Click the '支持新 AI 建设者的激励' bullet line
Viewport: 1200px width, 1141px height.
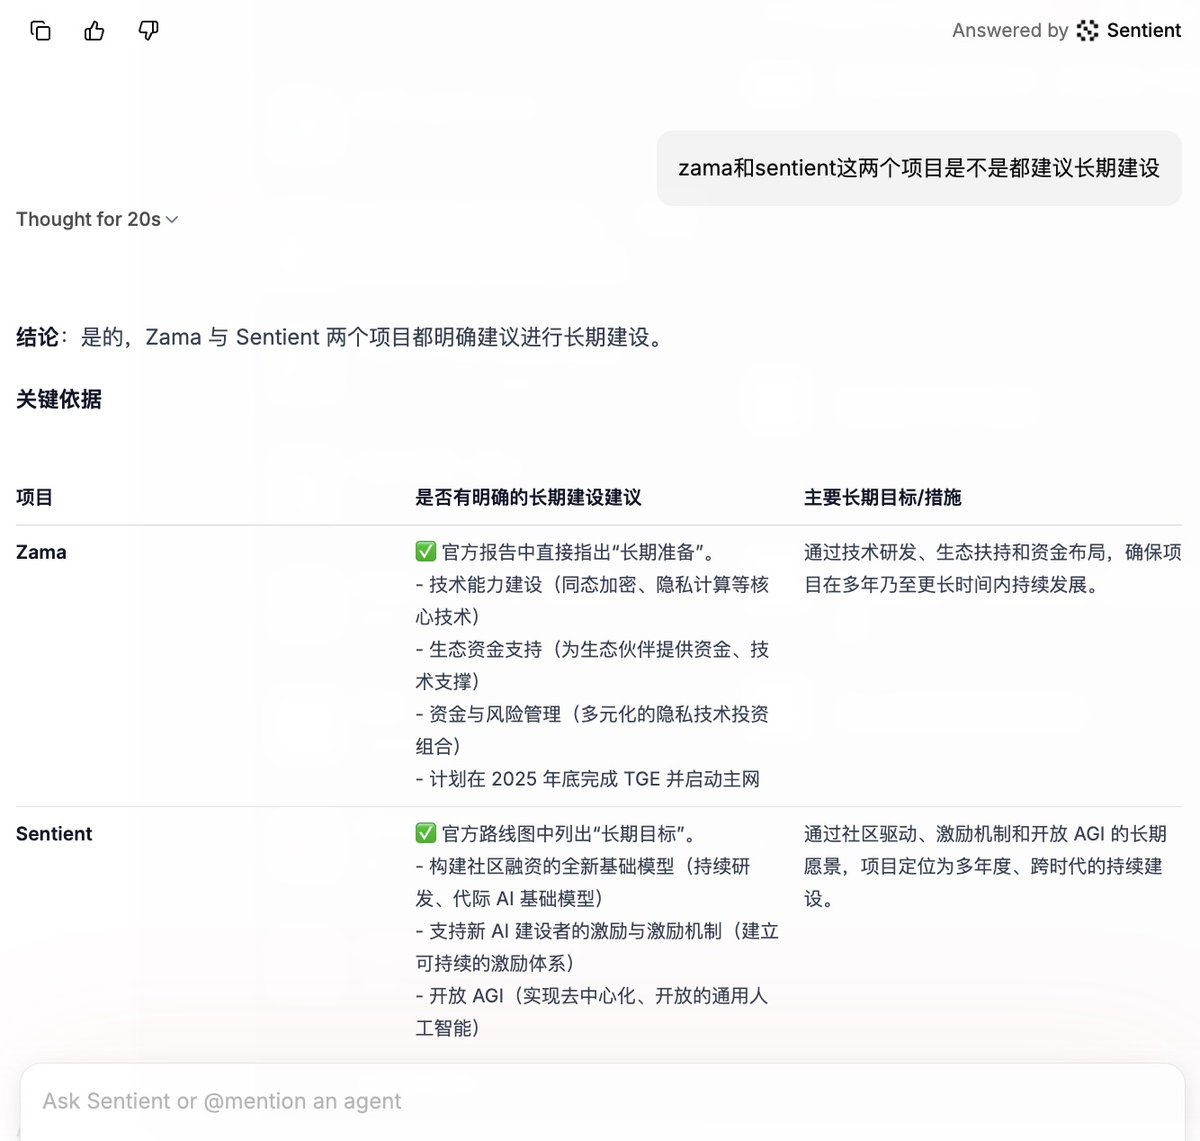pos(597,948)
